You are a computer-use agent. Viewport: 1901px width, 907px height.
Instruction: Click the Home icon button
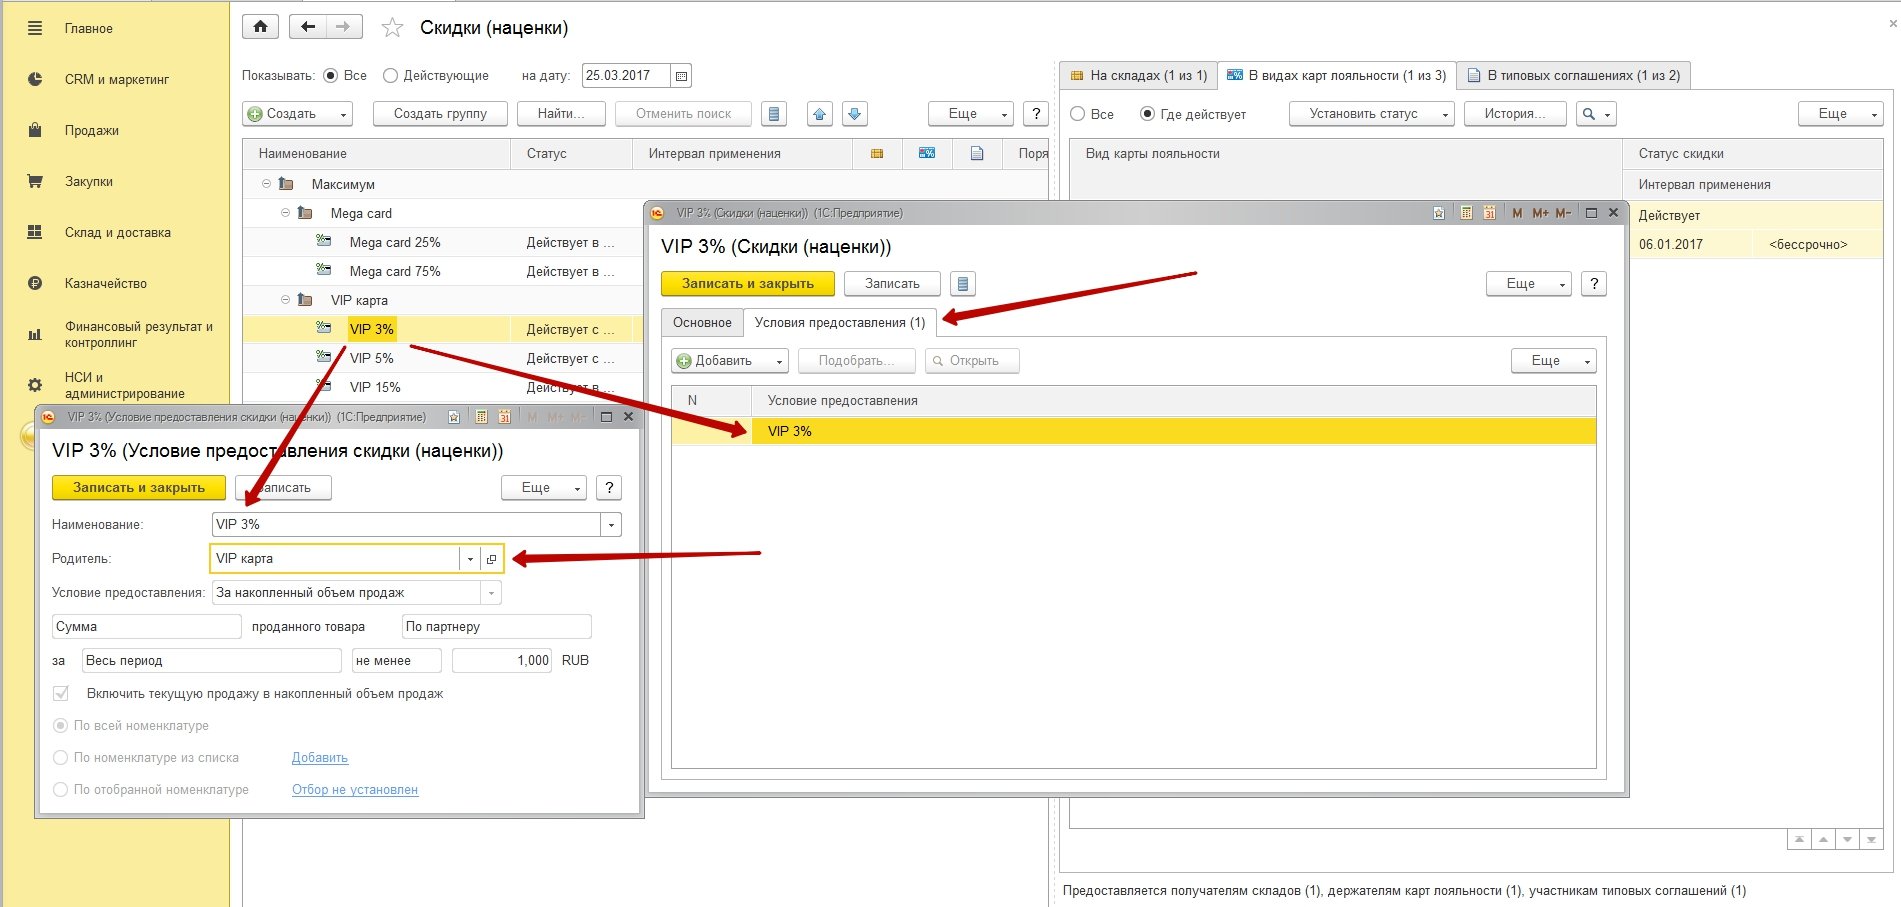pos(260,27)
